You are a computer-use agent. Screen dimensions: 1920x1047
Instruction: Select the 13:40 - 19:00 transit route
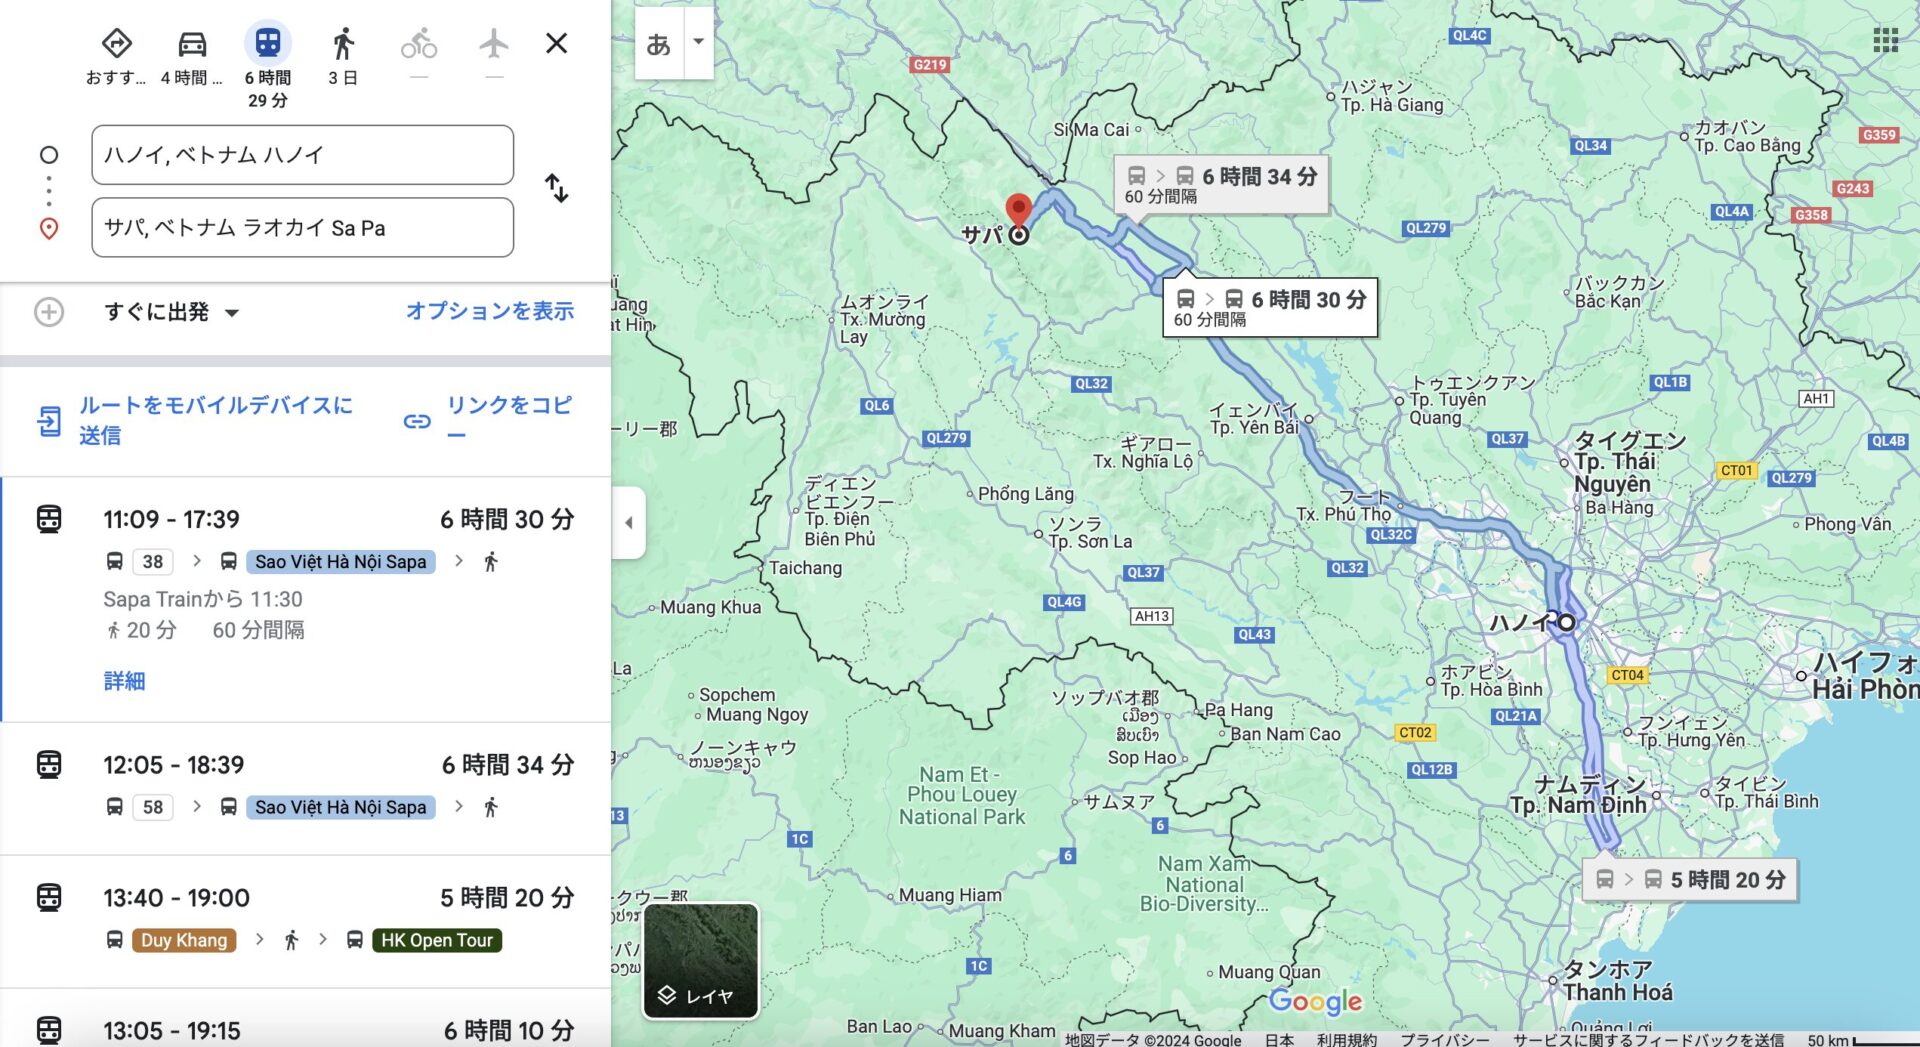306,921
